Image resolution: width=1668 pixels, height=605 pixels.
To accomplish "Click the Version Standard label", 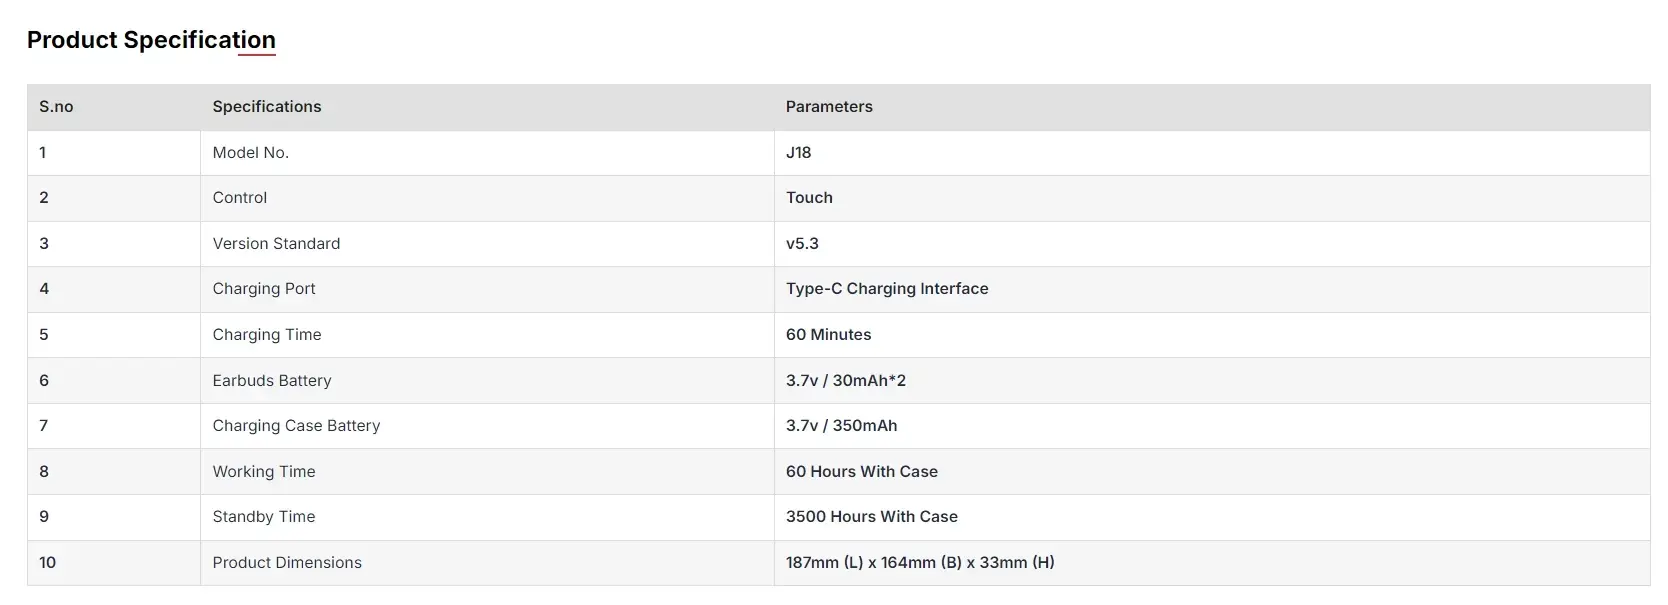I will tap(276, 244).
